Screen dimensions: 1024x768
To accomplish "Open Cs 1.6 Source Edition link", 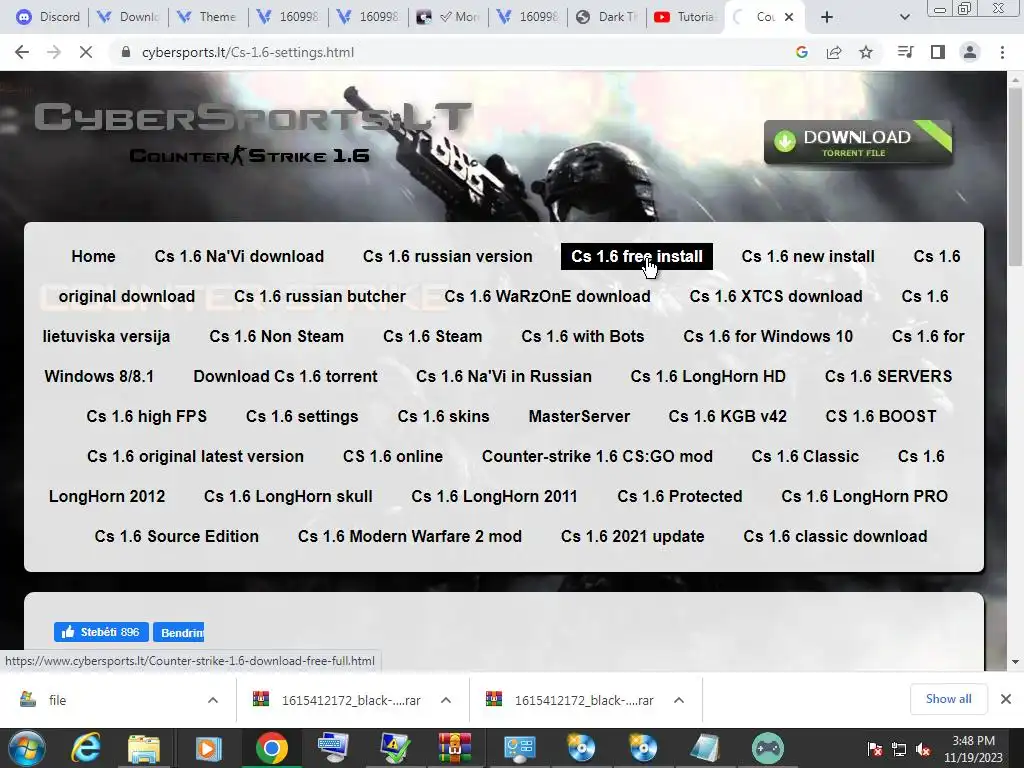I will (176, 536).
